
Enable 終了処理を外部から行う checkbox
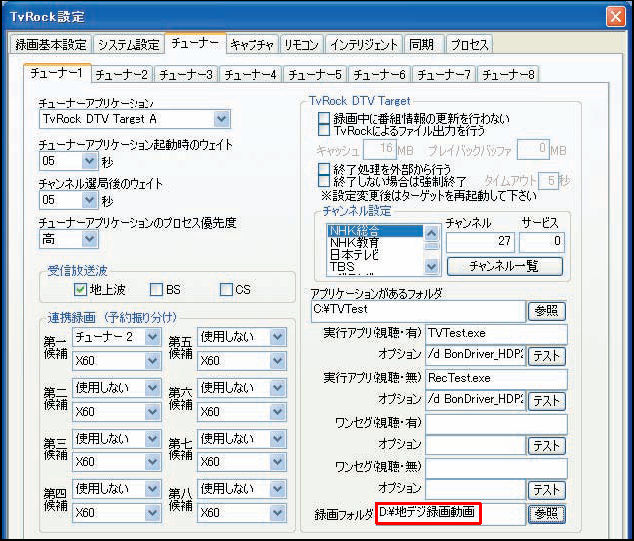pyautogui.click(x=324, y=169)
